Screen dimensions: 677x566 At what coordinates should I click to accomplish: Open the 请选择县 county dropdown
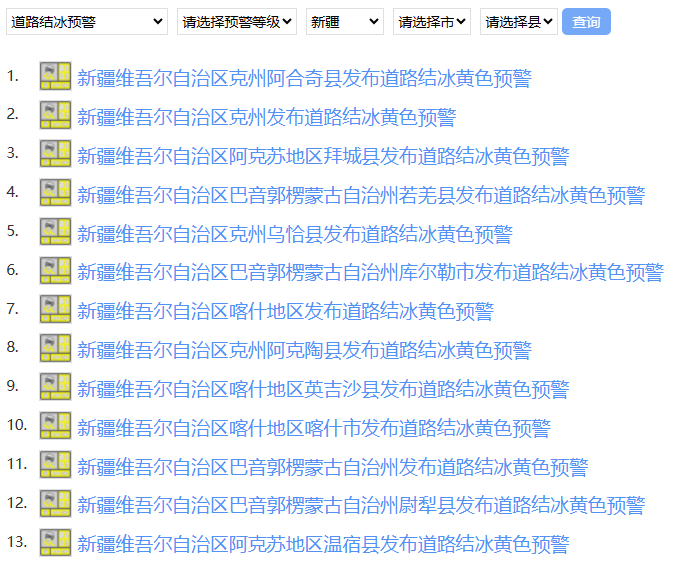[x=518, y=21]
